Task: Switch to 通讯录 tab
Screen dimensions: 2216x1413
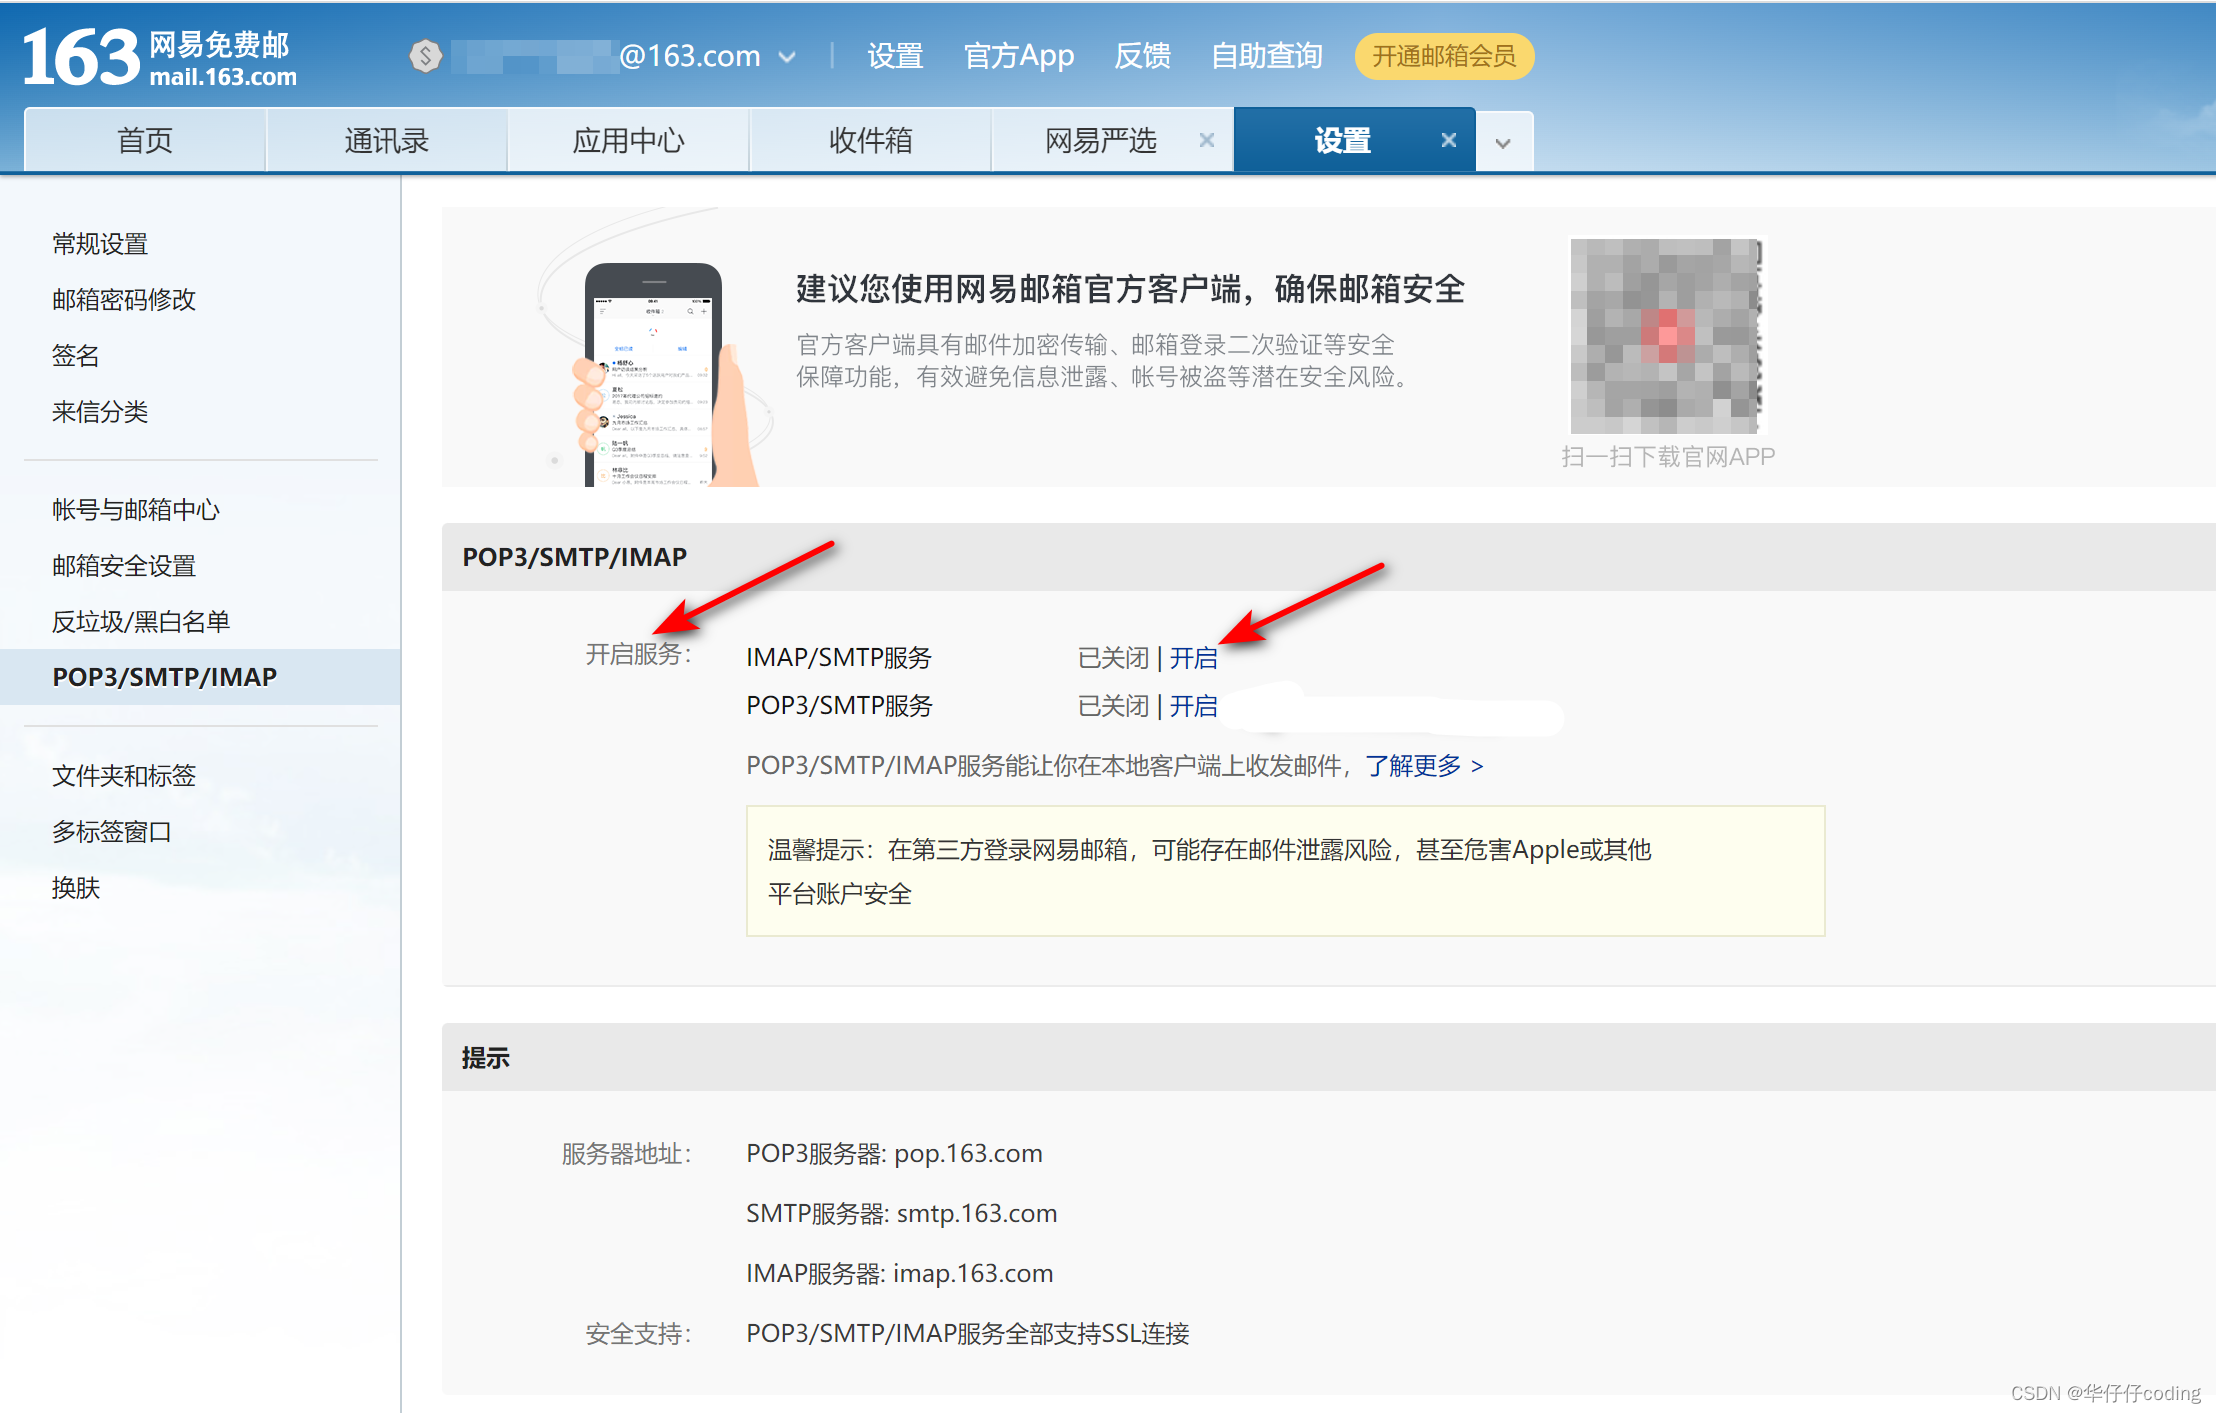Action: coord(387,140)
